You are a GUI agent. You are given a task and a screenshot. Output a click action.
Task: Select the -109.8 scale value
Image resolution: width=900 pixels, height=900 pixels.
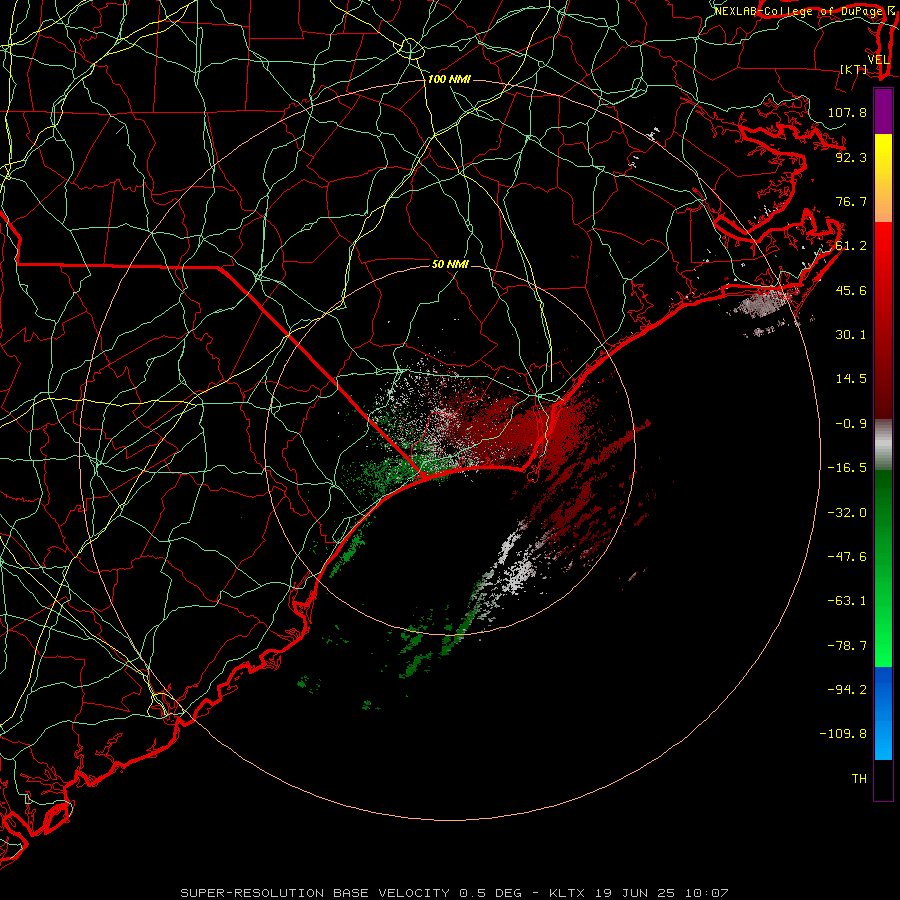click(x=843, y=734)
